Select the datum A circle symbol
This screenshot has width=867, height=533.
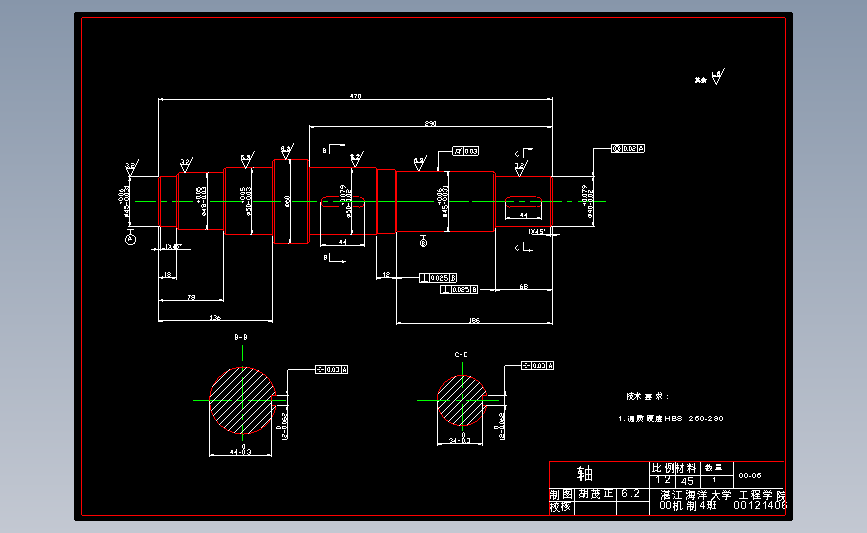(130, 239)
